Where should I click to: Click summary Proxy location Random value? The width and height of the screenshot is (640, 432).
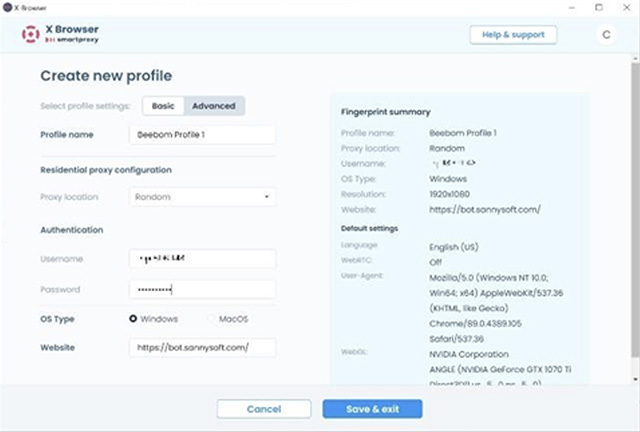point(447,148)
